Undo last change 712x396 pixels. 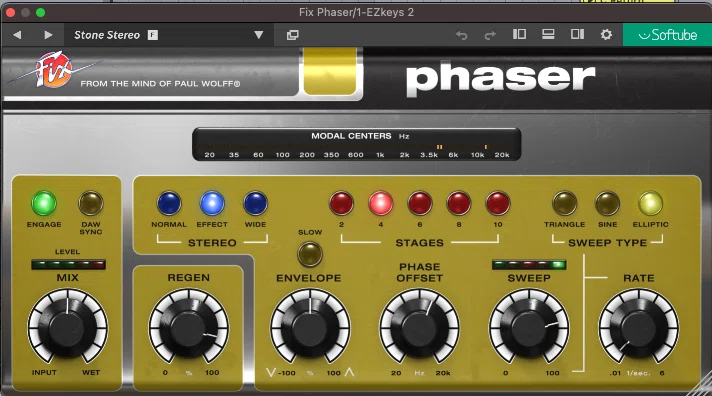[x=461, y=35]
